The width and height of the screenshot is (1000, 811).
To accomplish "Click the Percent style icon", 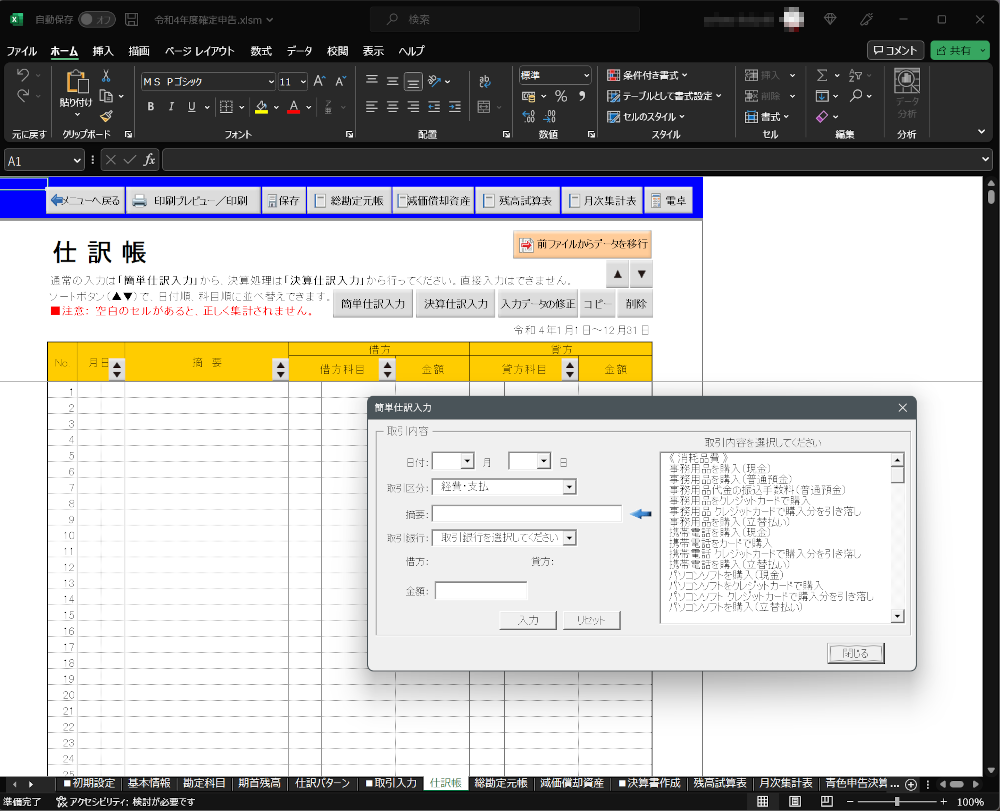I will point(561,96).
